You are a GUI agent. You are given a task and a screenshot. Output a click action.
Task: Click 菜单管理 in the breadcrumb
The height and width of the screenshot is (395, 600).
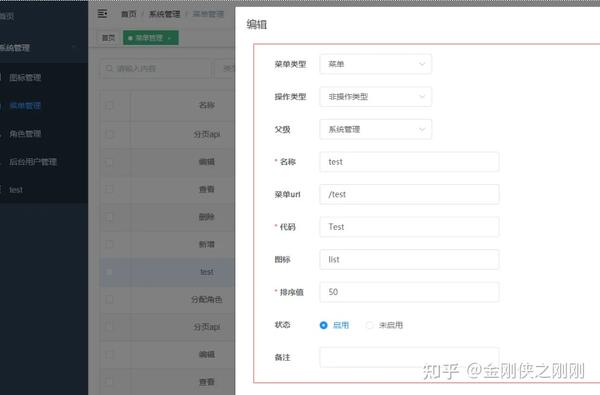point(208,14)
